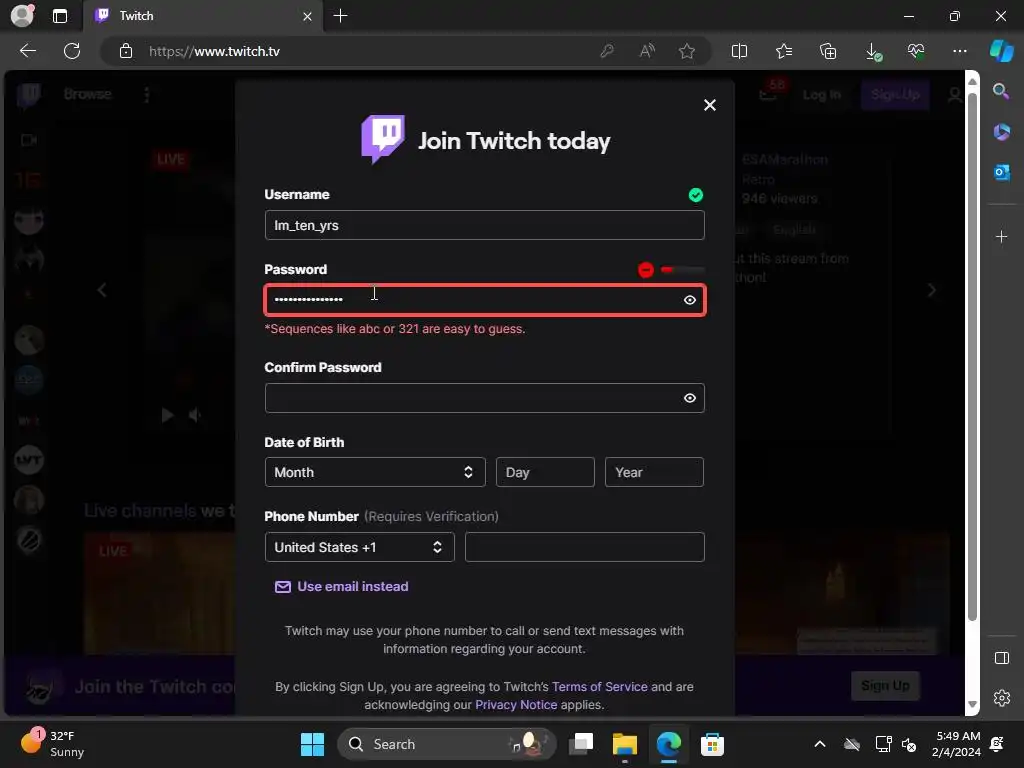The width and height of the screenshot is (1024, 768).
Task: Select the Twitch browser tab
Action: 202,16
